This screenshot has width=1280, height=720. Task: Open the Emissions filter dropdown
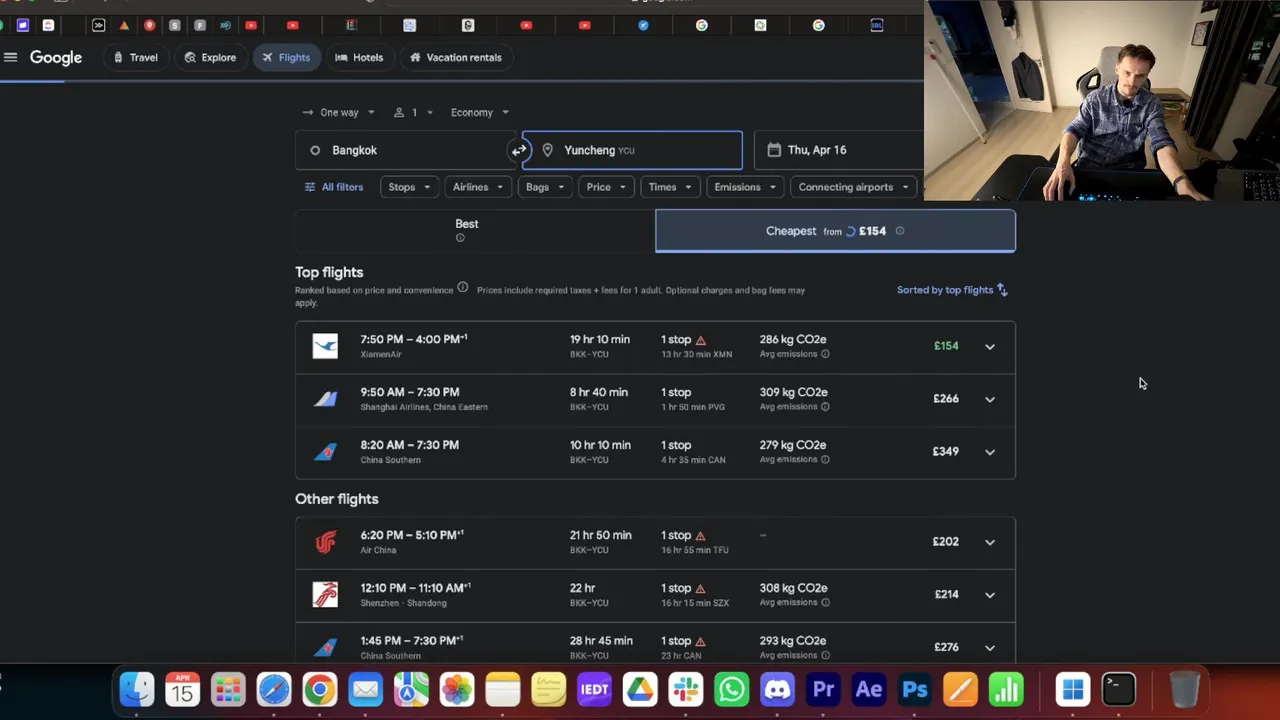745,187
